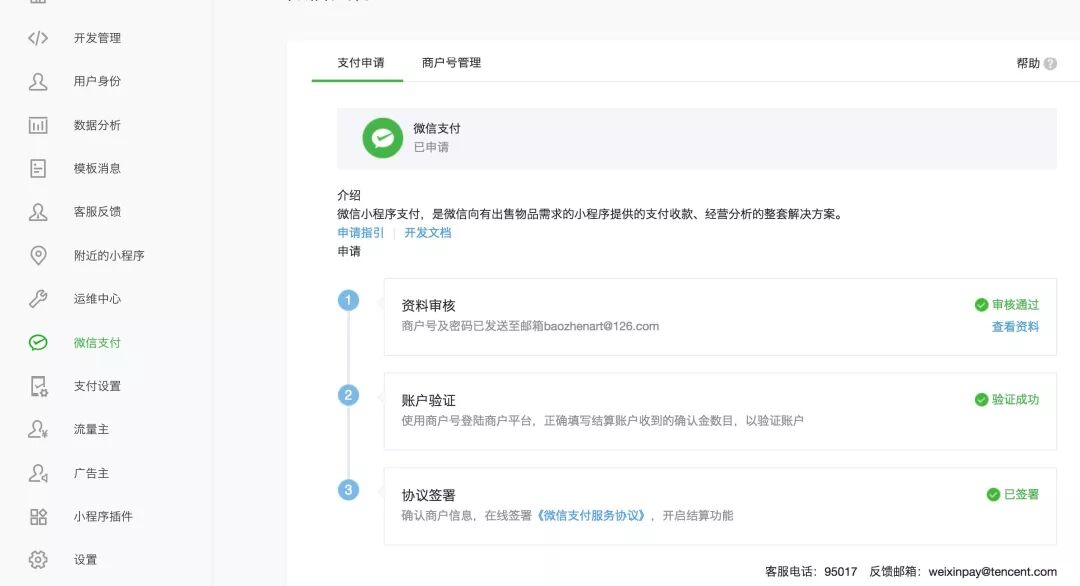The width and height of the screenshot is (1080, 586).
Task: Click the 审核通过 status text
Action: [1015, 305]
